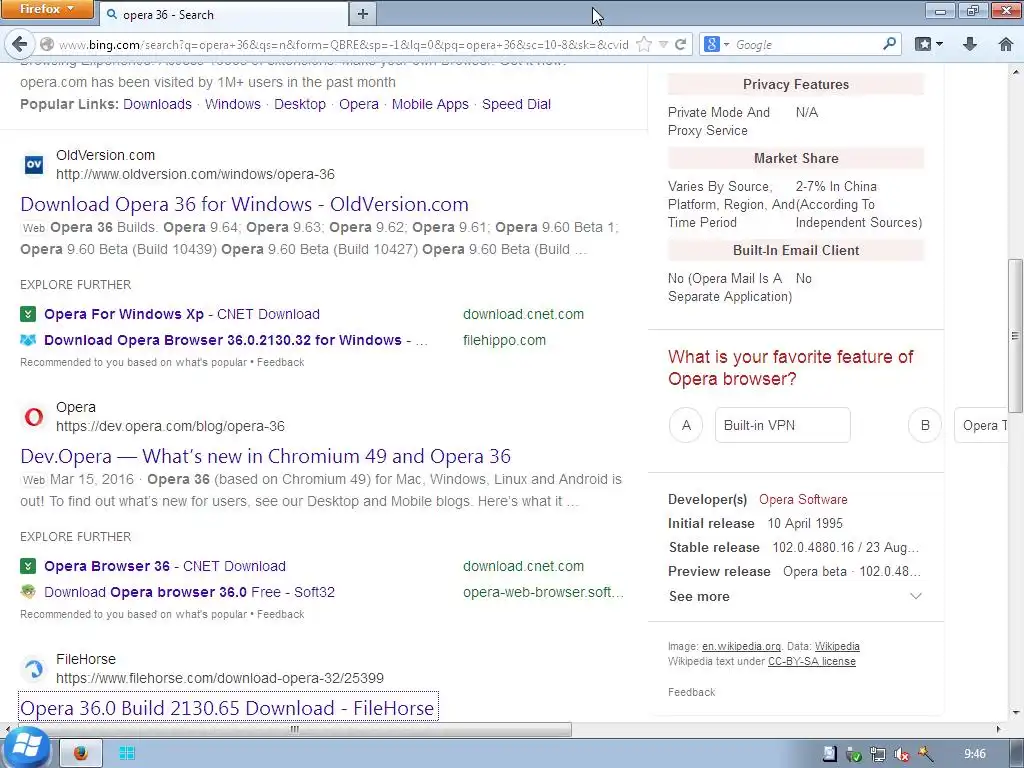Click the OldVersion.com site favicon

click(34, 165)
